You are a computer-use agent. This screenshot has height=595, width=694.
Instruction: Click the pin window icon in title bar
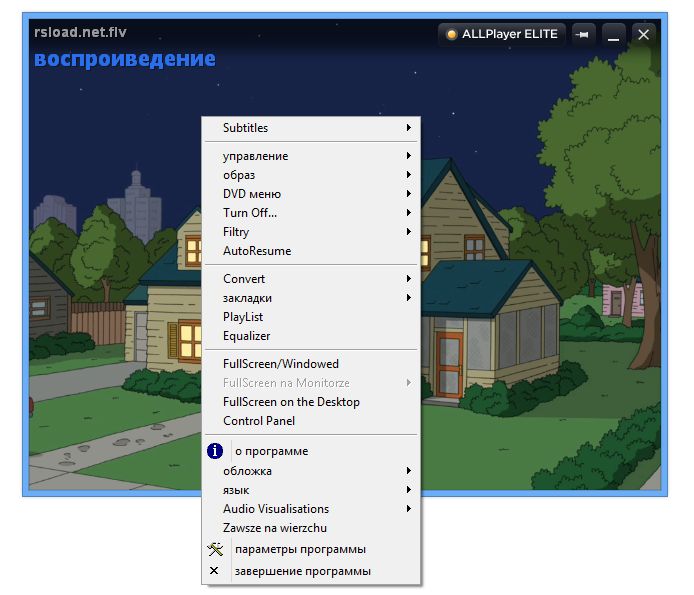pos(582,35)
